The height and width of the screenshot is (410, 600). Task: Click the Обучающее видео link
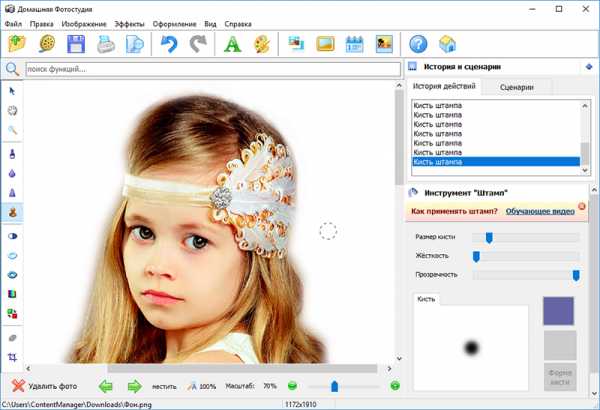pyautogui.click(x=539, y=212)
